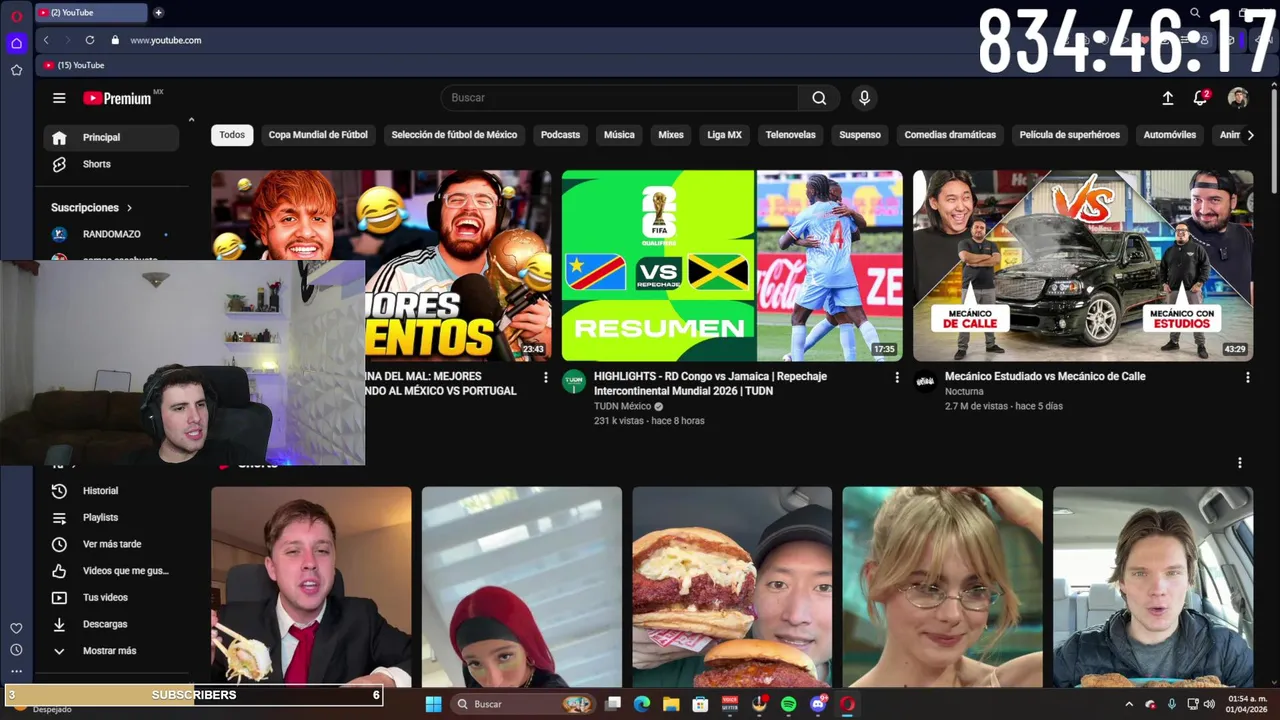Select the Automóviles chip
Image resolution: width=1280 pixels, height=720 pixels.
coord(1169,135)
